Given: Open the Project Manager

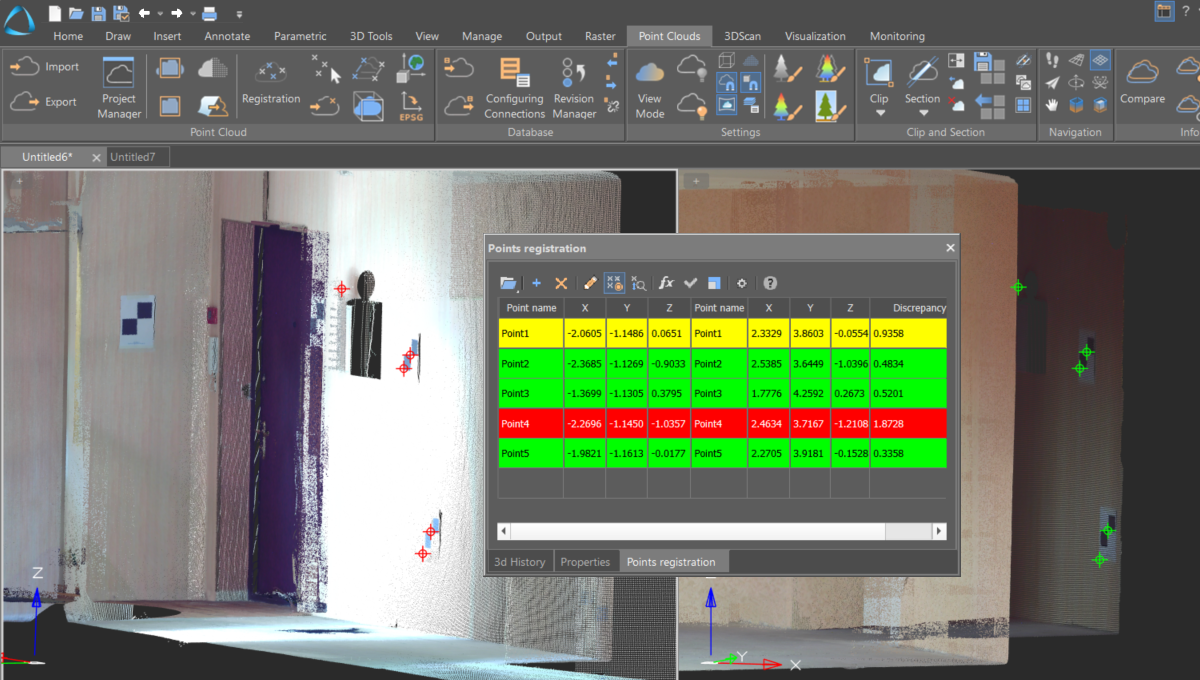Looking at the screenshot, I should [119, 88].
